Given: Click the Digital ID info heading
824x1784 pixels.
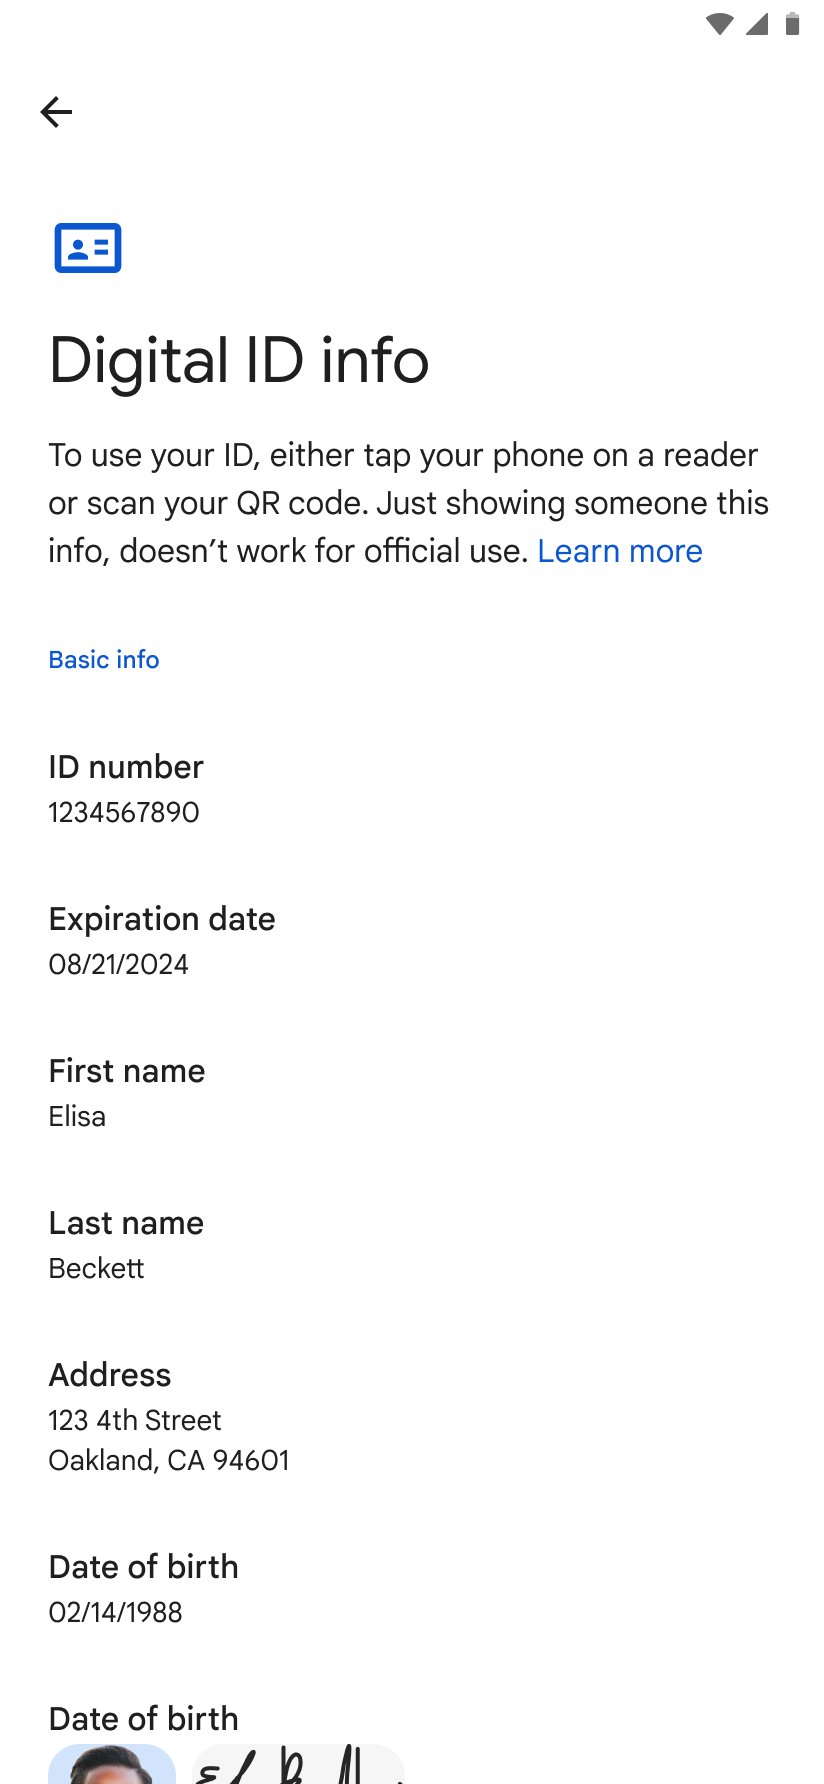Looking at the screenshot, I should point(238,361).
